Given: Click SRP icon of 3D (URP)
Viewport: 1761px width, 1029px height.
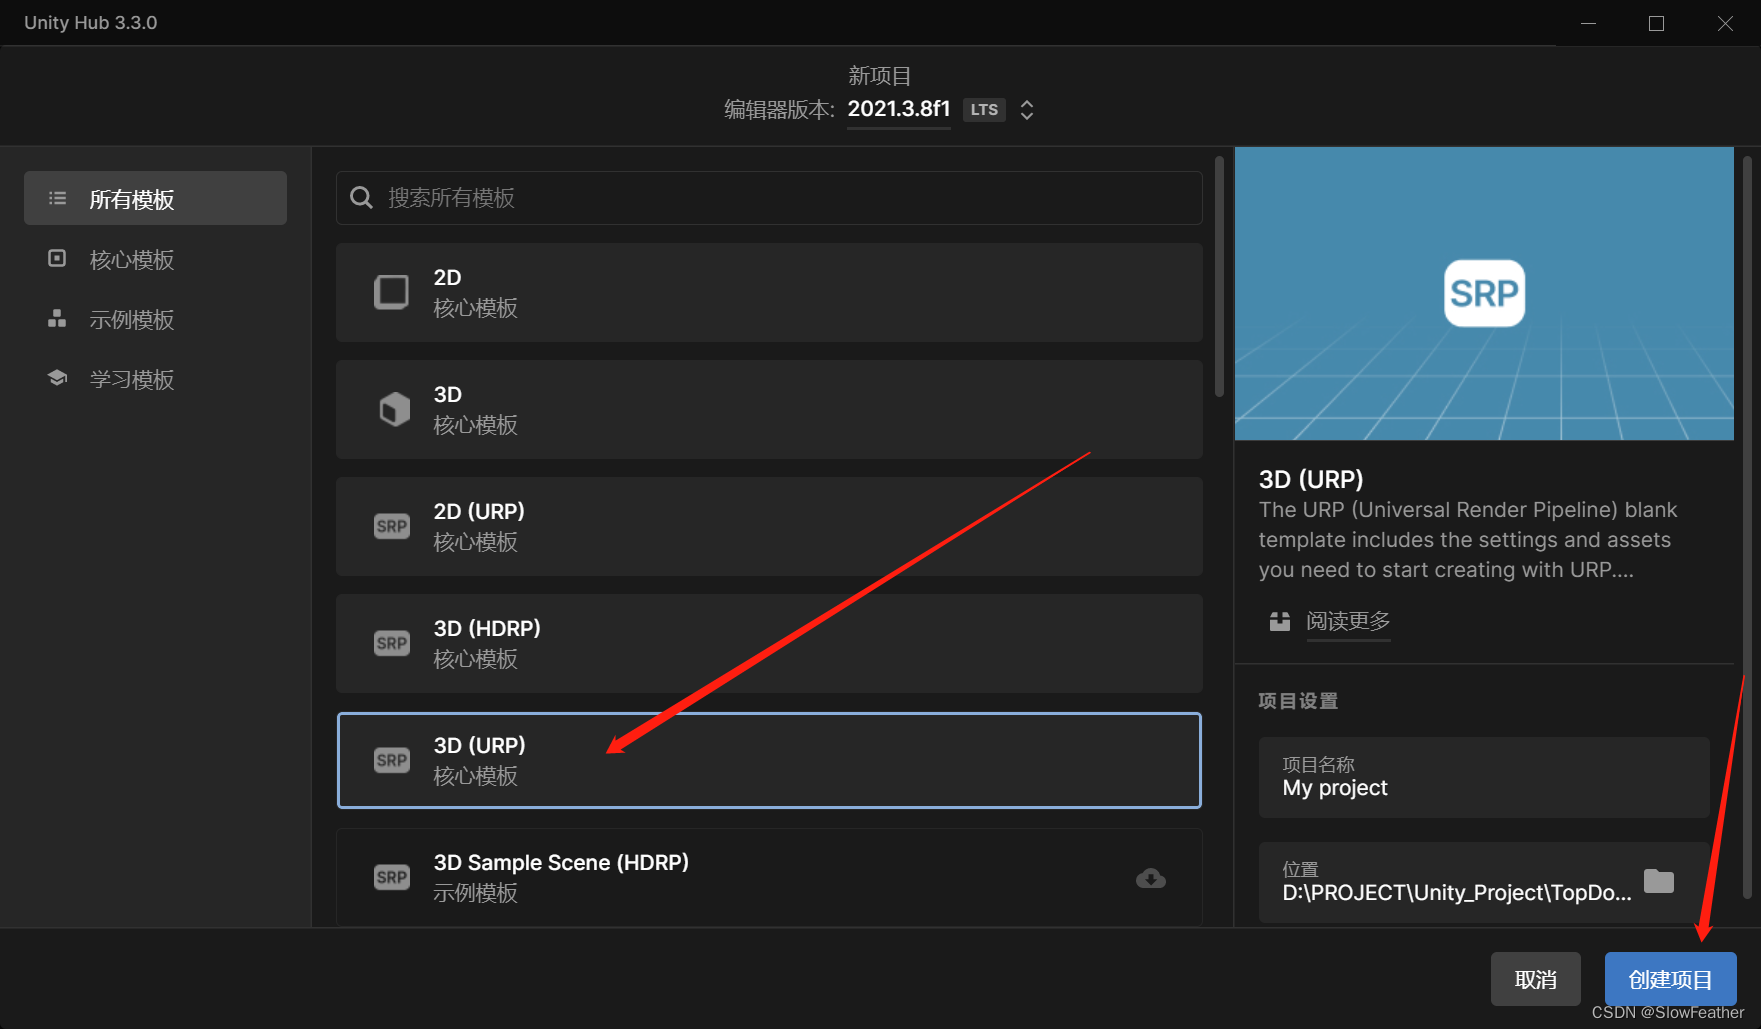Looking at the screenshot, I should click(392, 760).
